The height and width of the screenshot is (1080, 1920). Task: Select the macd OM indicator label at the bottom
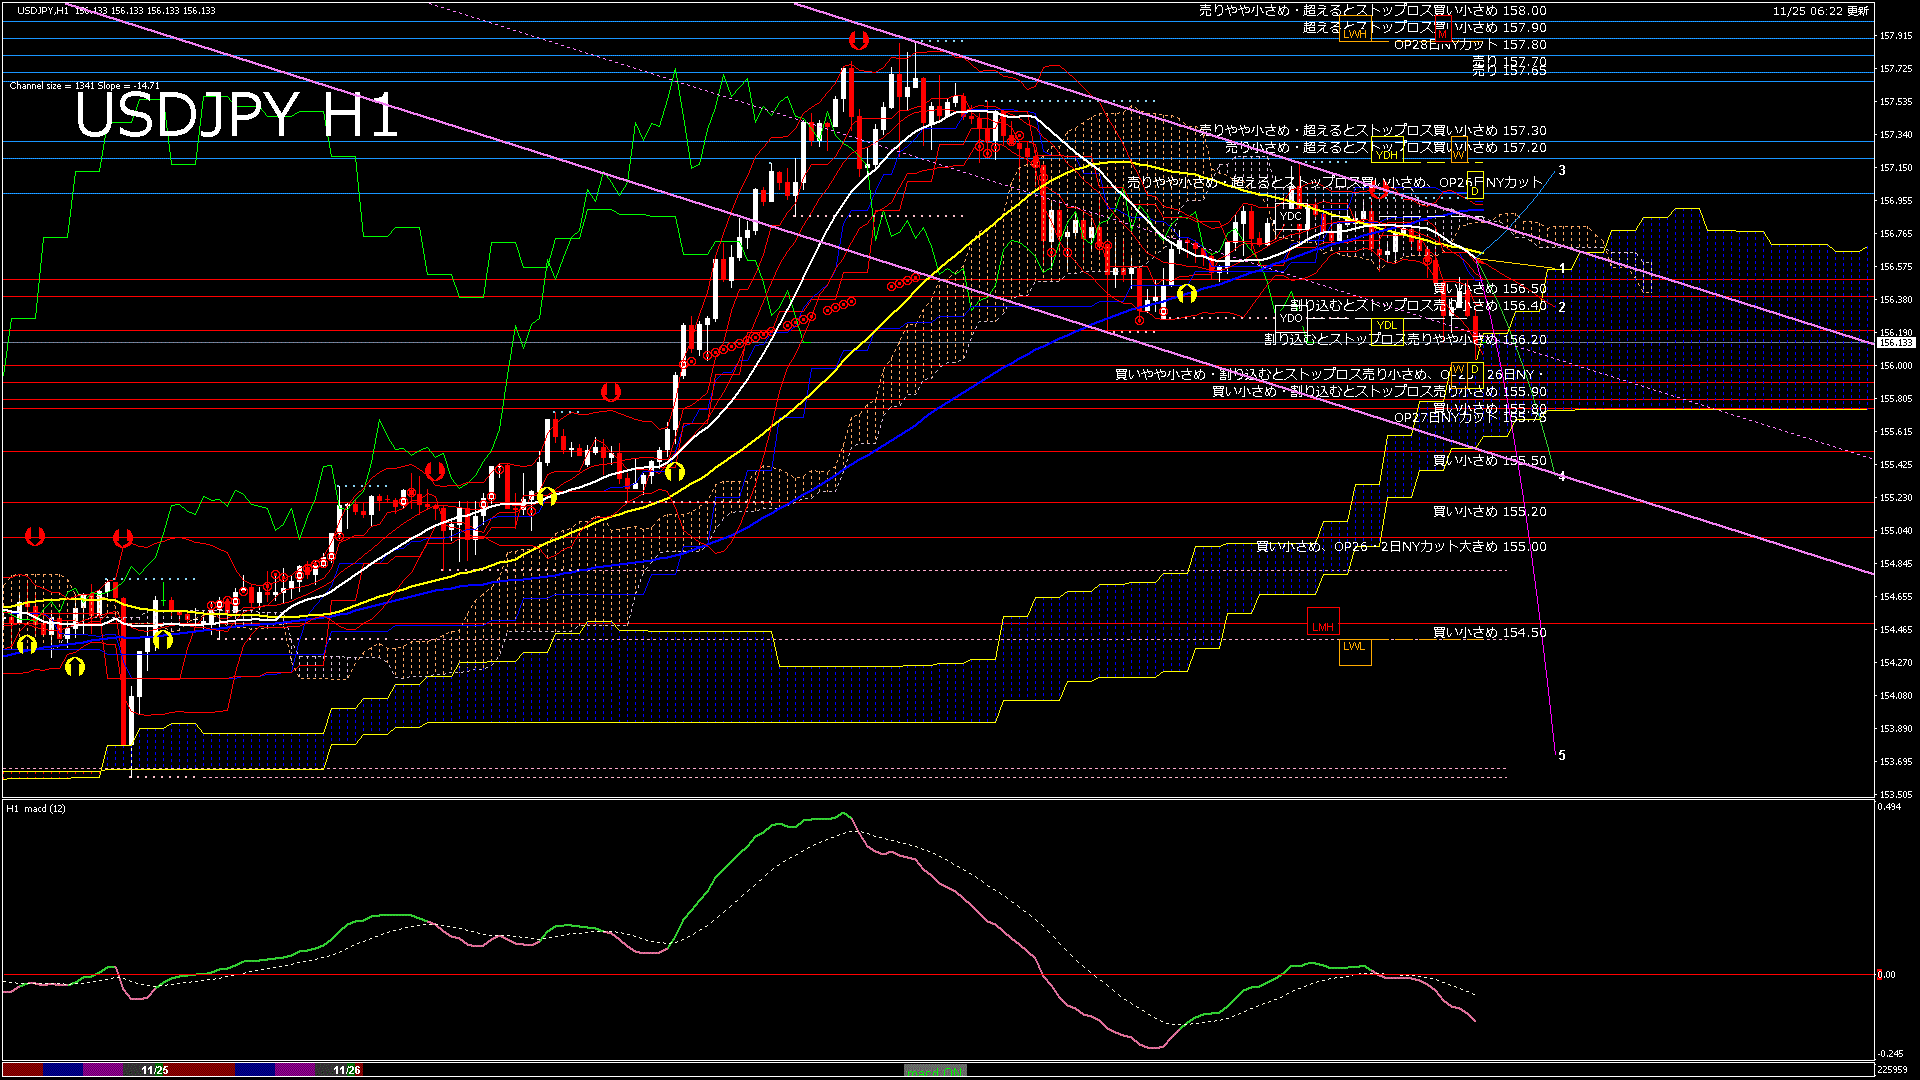[x=933, y=1070]
